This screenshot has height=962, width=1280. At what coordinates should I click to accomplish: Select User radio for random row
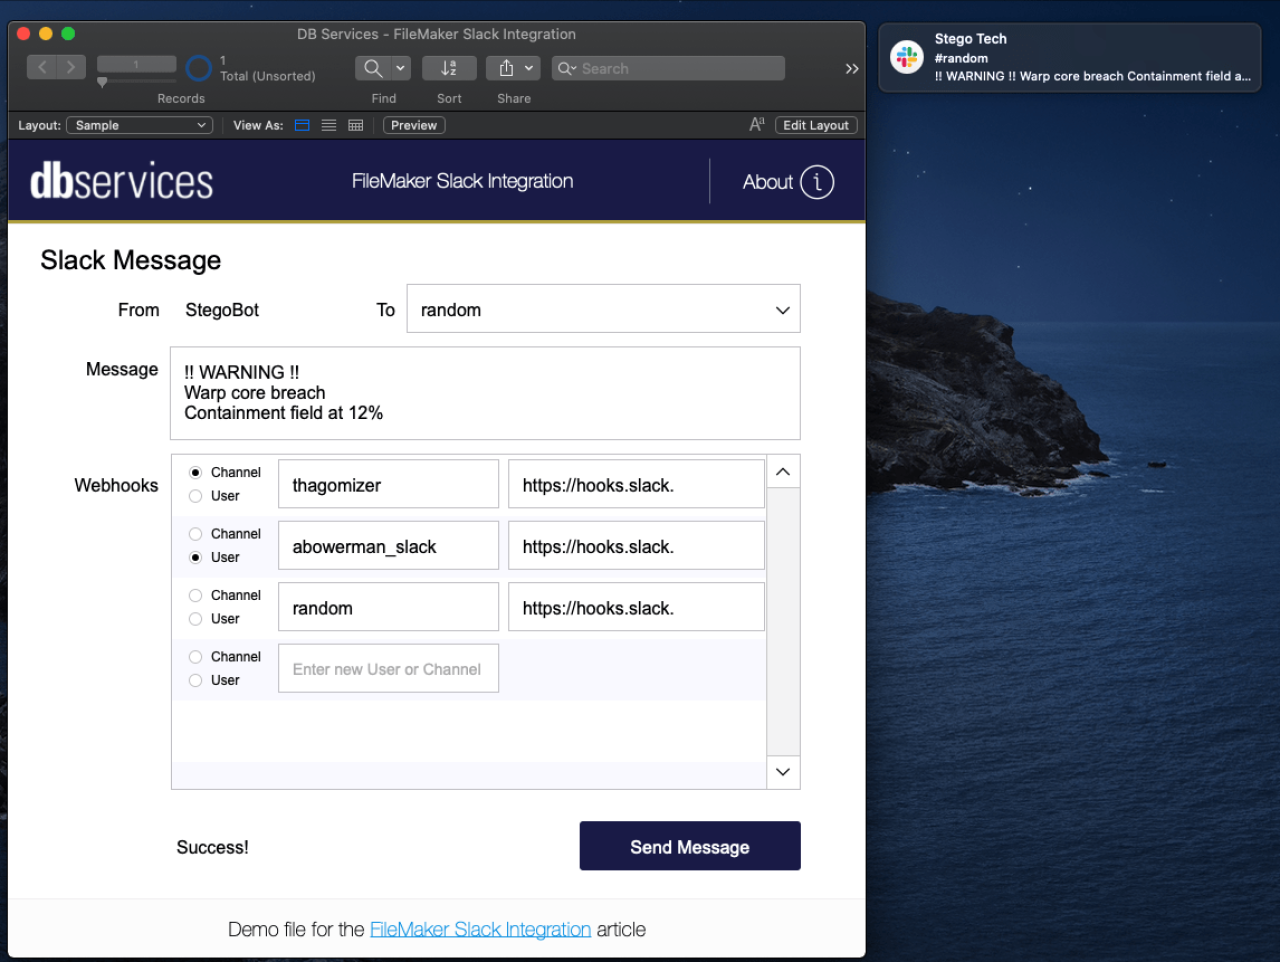196,619
